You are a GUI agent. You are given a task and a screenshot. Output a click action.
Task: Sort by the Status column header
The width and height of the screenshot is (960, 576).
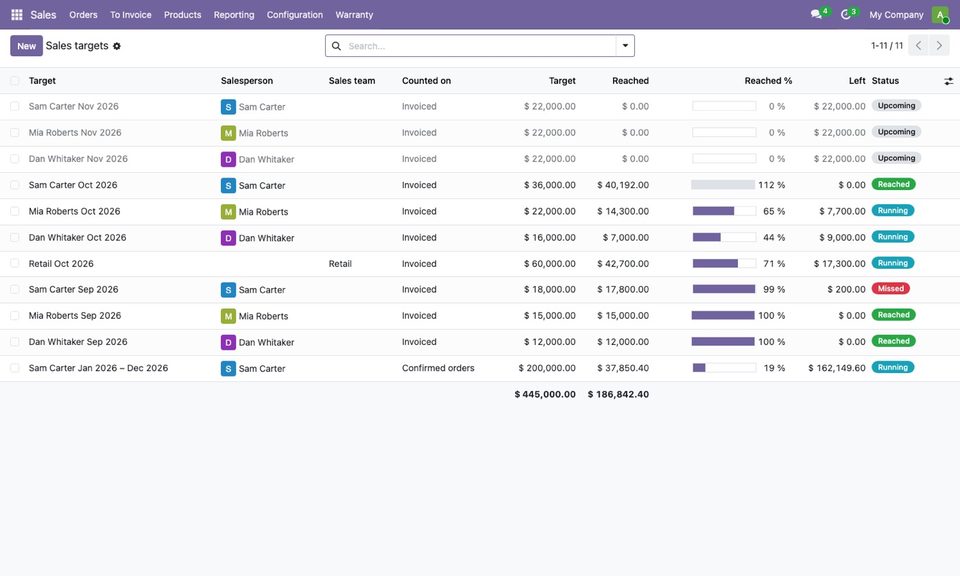(885, 81)
